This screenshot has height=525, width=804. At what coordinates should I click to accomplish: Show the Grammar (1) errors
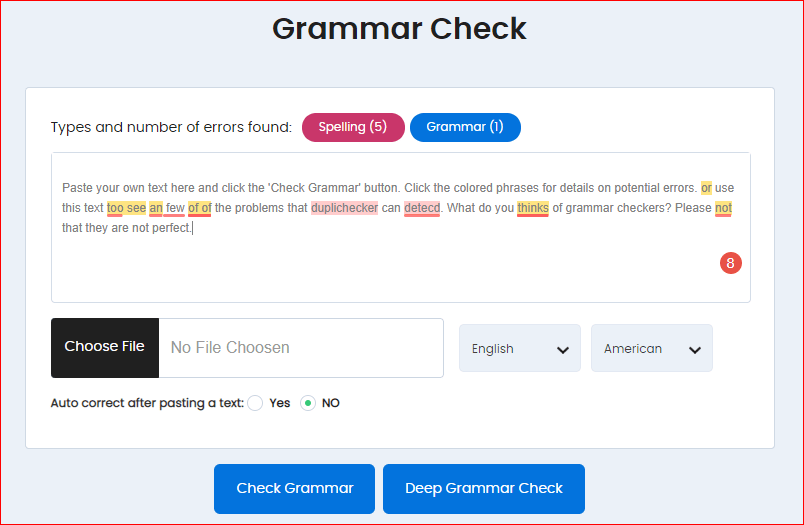pyautogui.click(x=465, y=127)
